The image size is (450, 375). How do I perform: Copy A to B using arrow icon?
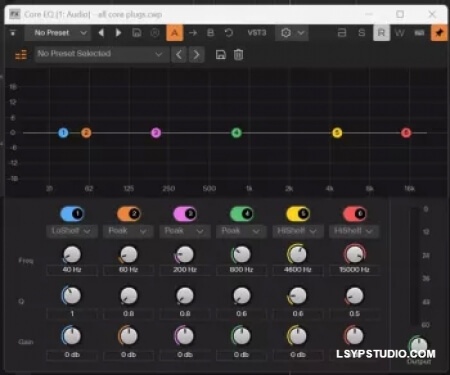click(x=193, y=33)
